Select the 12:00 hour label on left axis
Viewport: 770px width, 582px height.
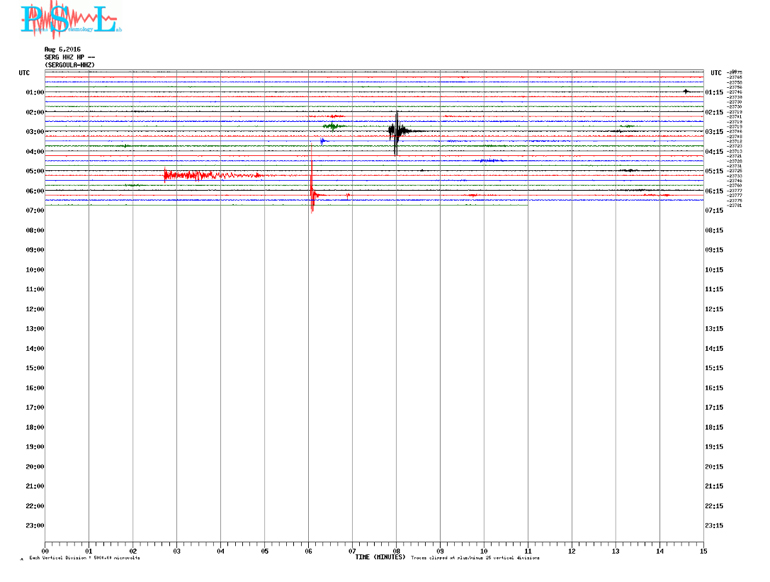(x=34, y=309)
